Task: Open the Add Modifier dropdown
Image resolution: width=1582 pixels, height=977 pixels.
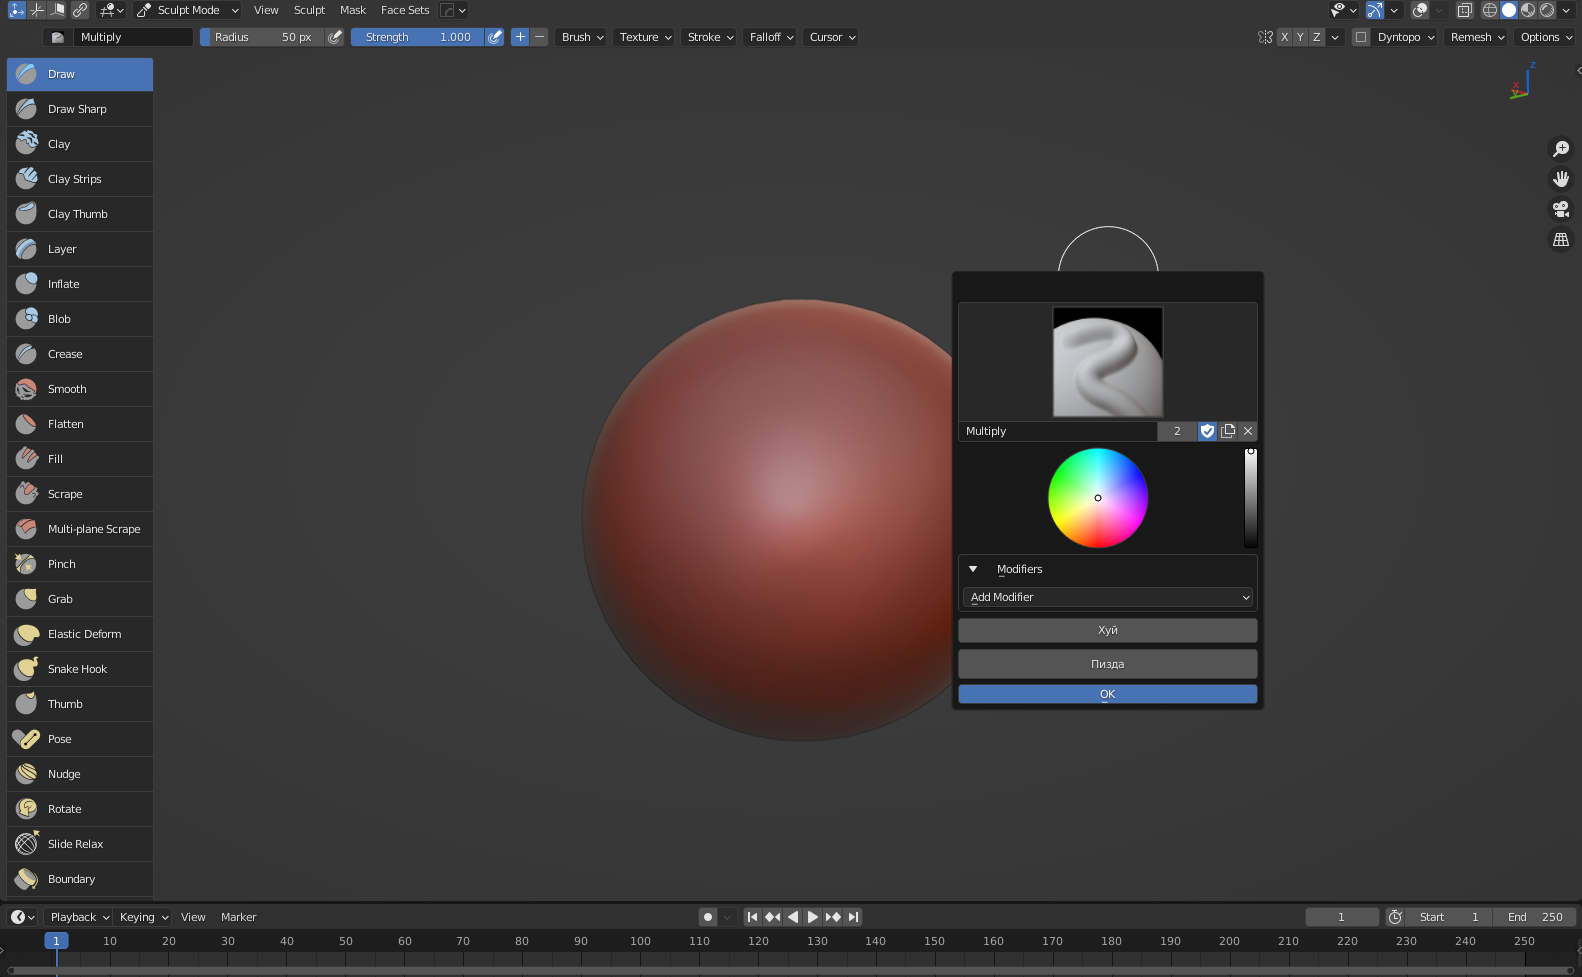Action: pyautogui.click(x=1108, y=597)
